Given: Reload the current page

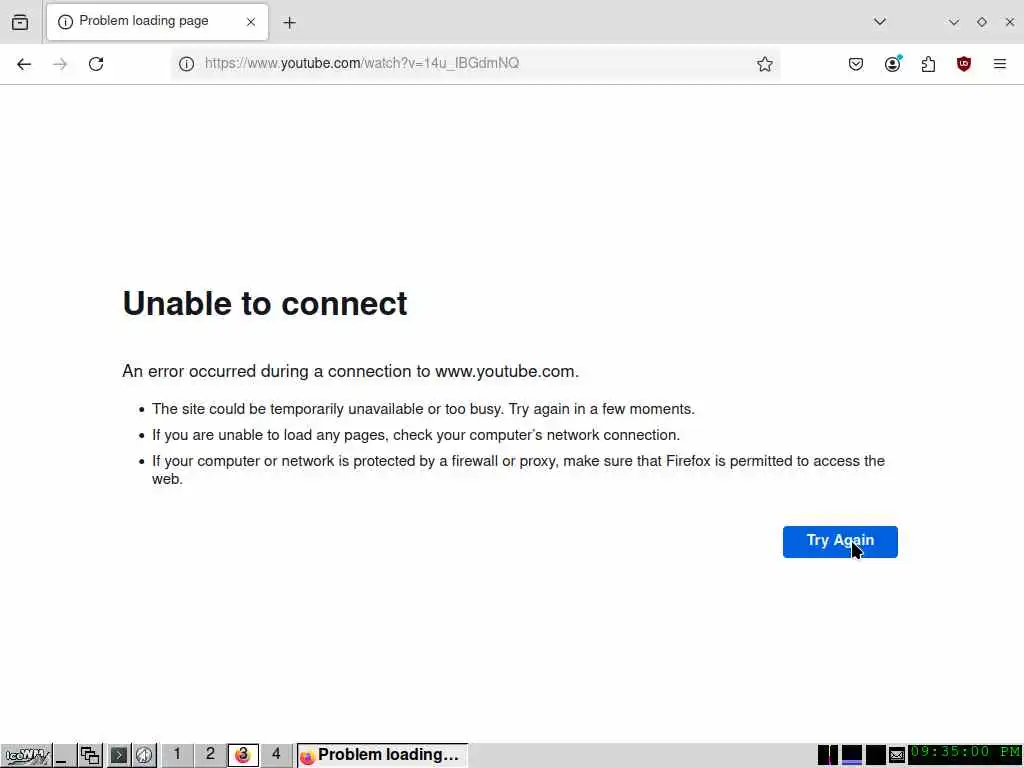Looking at the screenshot, I should click(96, 64).
